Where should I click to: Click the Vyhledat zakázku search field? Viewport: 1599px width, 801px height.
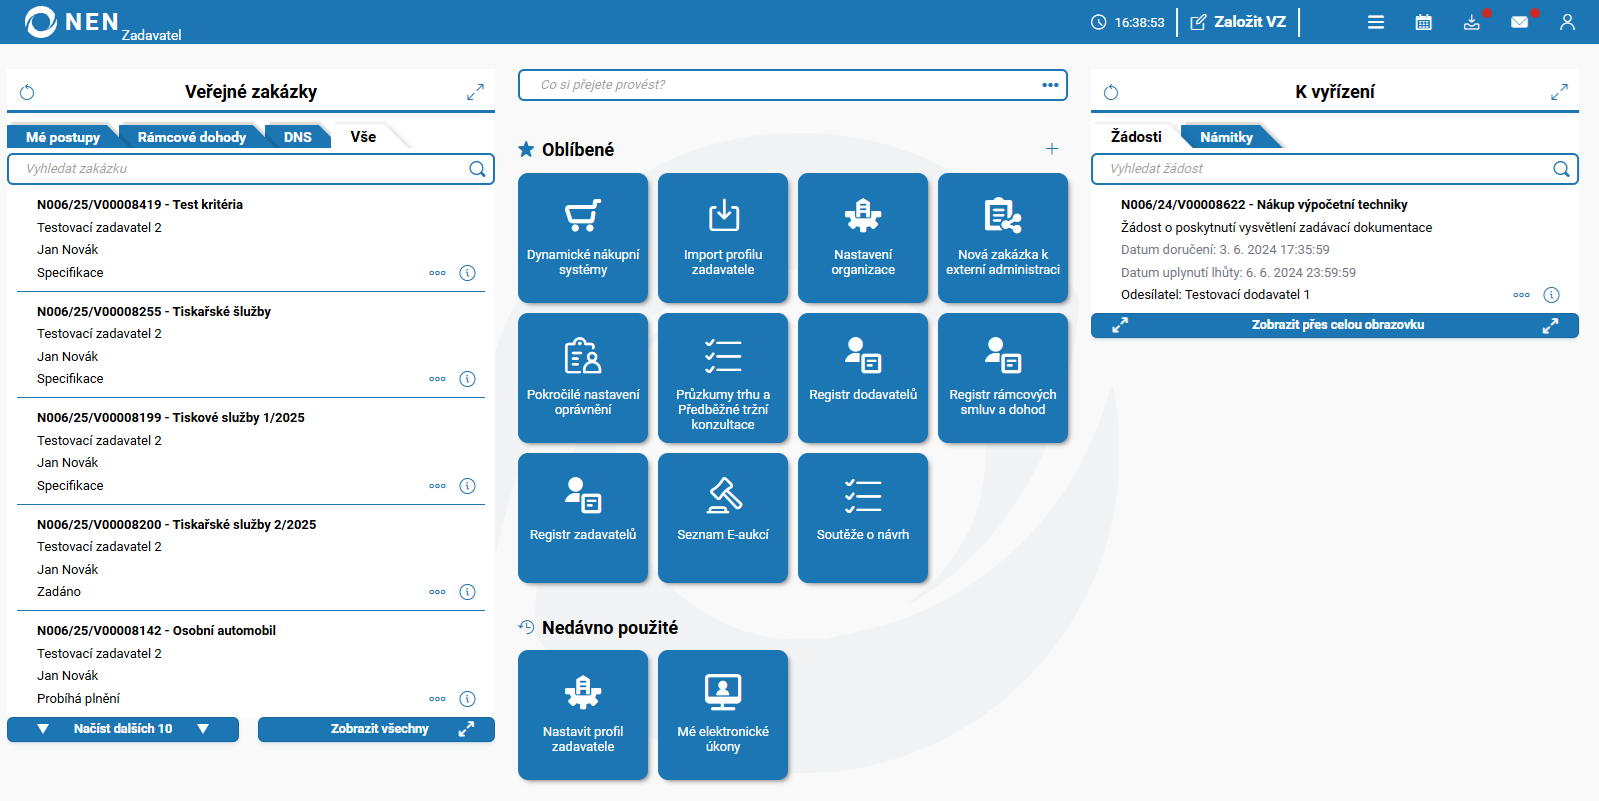point(240,169)
